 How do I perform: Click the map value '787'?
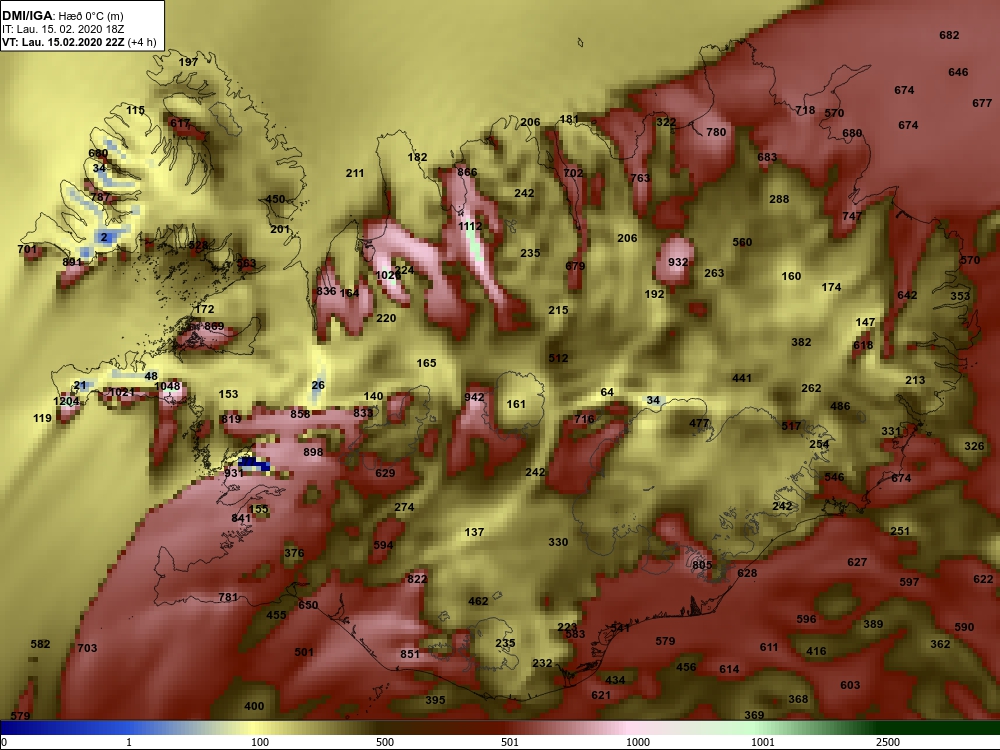[100, 197]
